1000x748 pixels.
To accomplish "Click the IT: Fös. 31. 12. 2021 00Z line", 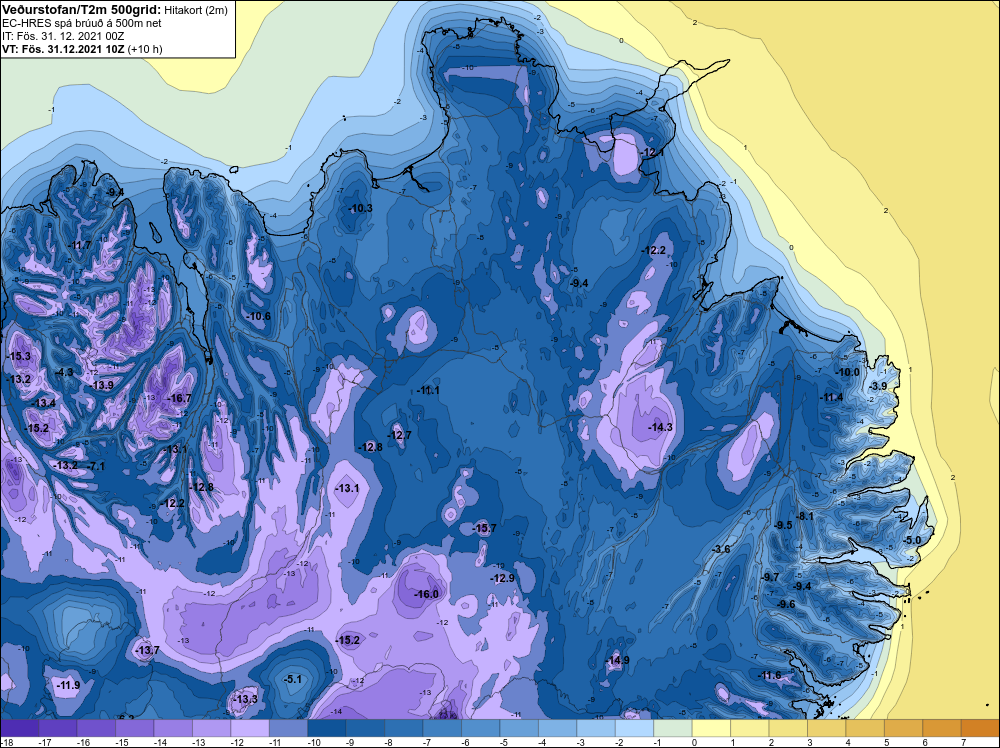I will tap(62, 36).
